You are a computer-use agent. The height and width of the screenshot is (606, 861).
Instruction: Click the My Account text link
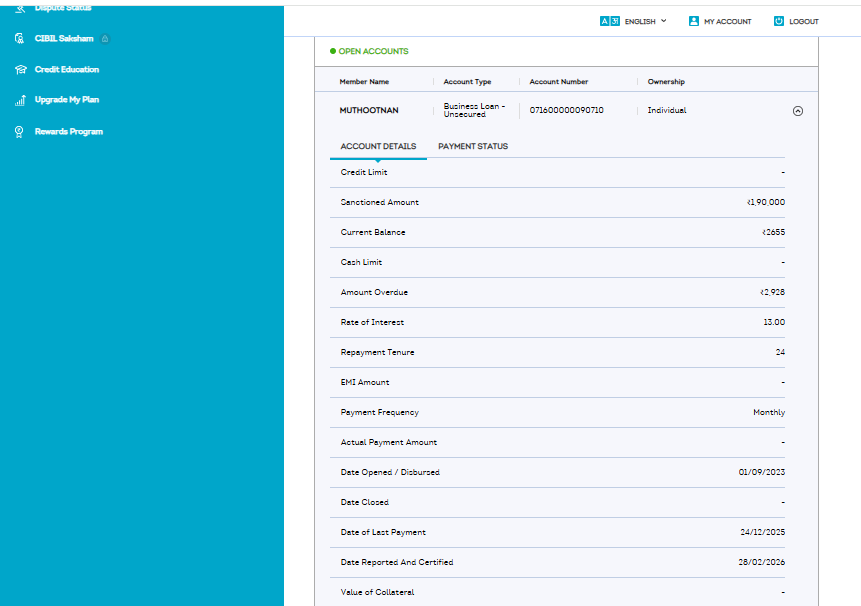pyautogui.click(x=727, y=21)
